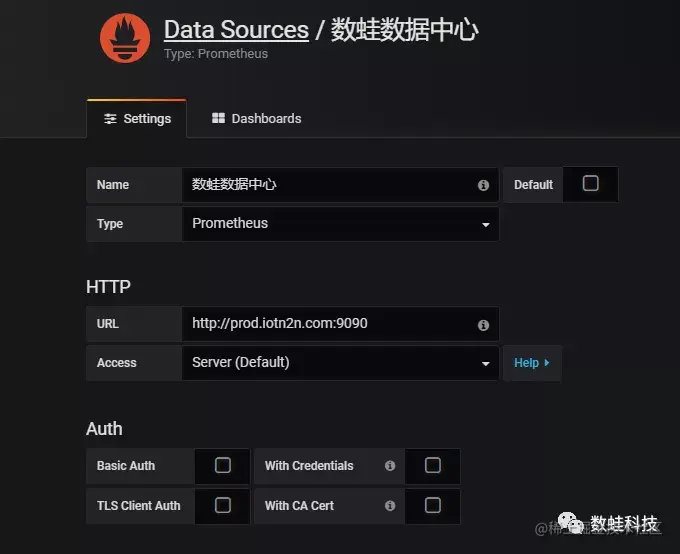680x554 pixels.
Task: Click the Prometheus flame logo
Action: (x=125, y=38)
